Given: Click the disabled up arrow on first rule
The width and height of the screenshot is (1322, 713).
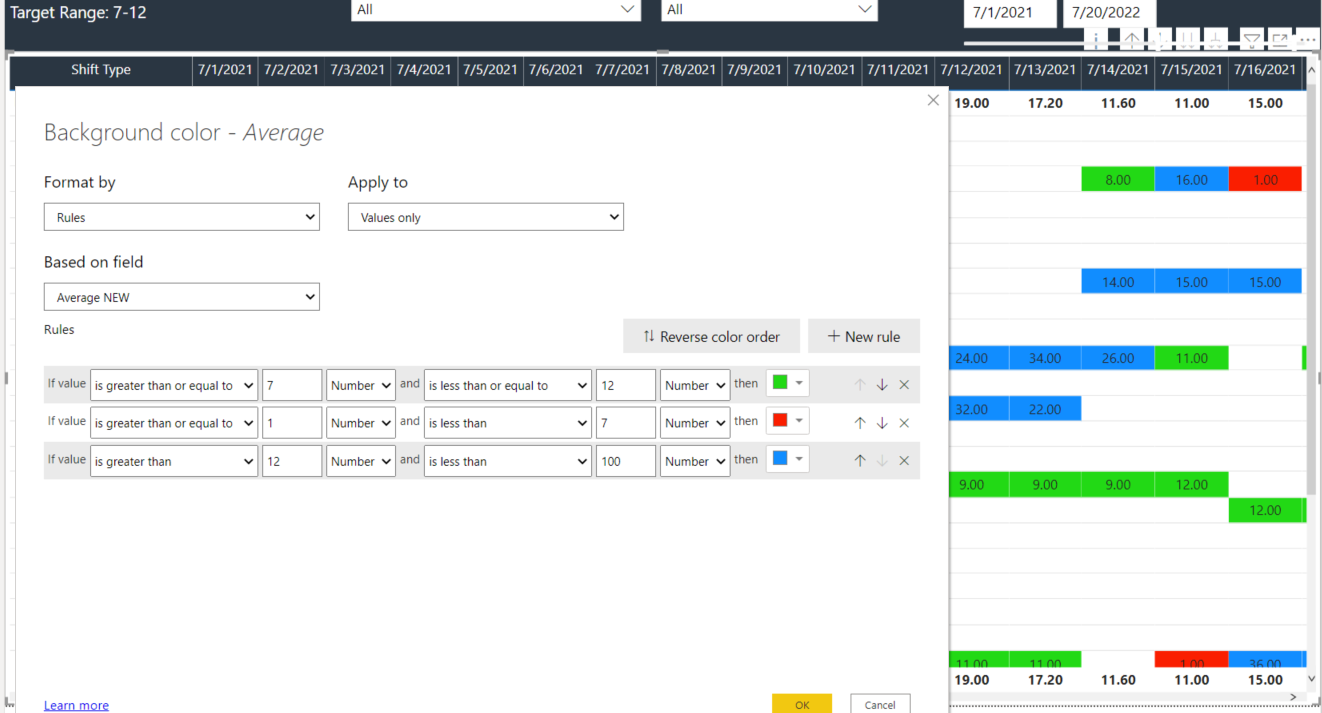Looking at the screenshot, I should pyautogui.click(x=860, y=385).
